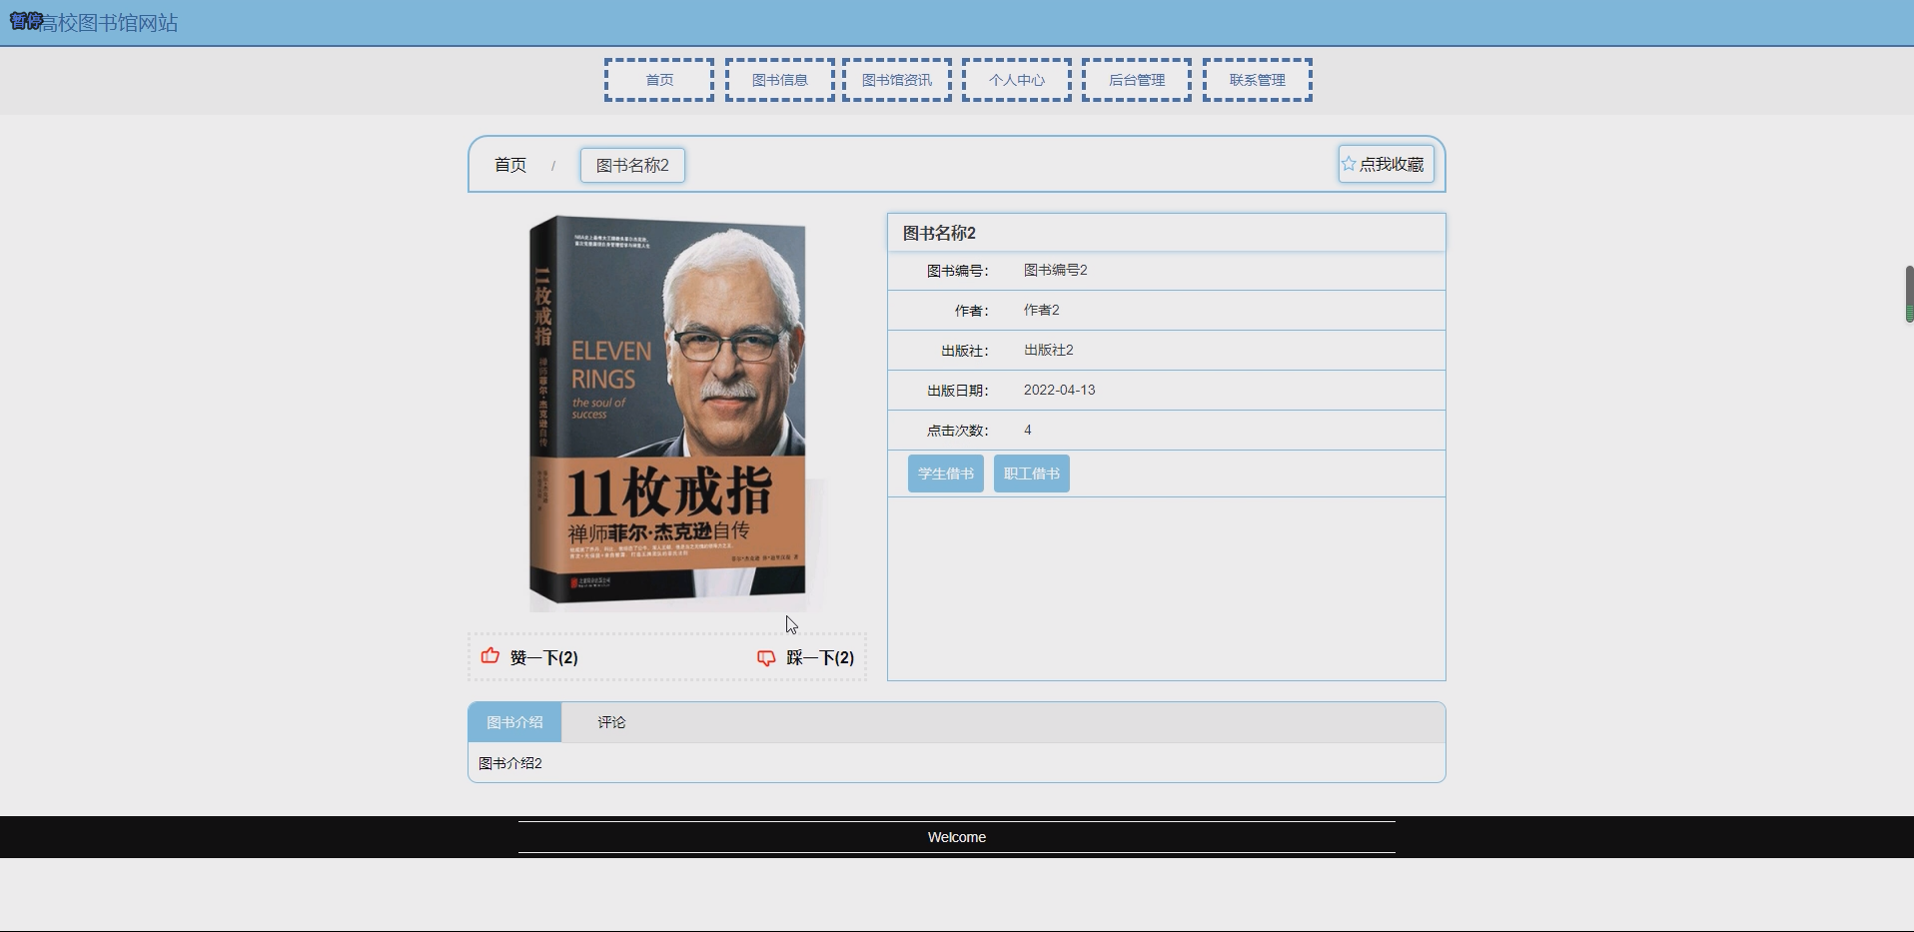Click the 出版社: label
This screenshot has height=932, width=1914.
(x=964, y=351)
